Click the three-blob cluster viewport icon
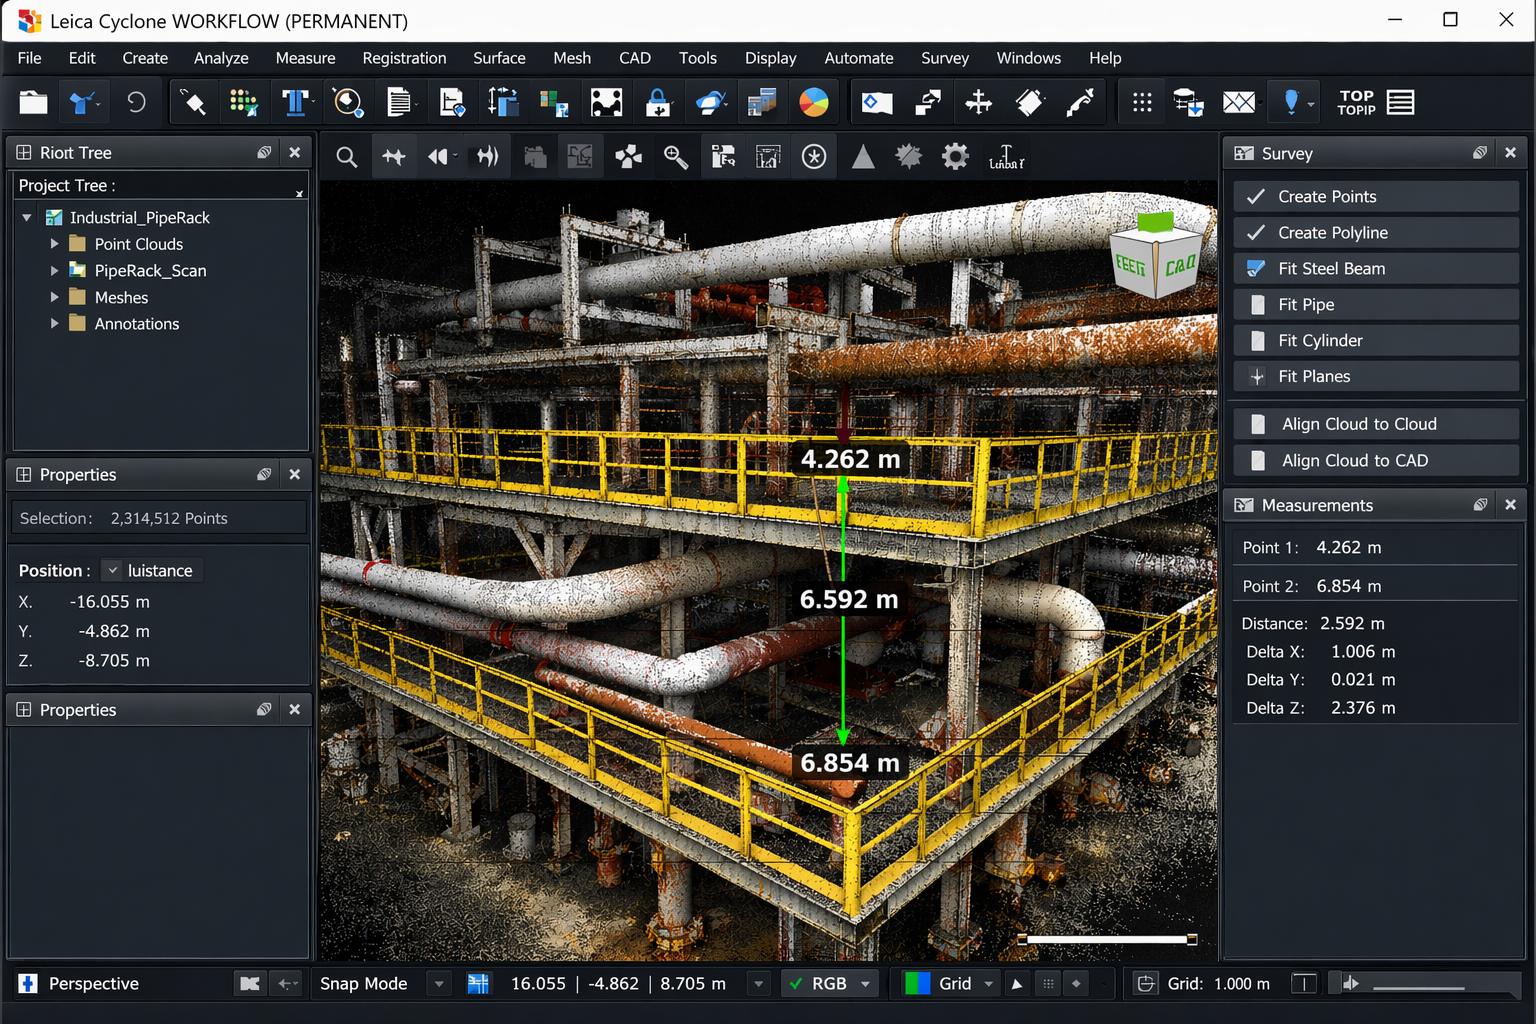Screen dimensions: 1536x1024 [629, 157]
